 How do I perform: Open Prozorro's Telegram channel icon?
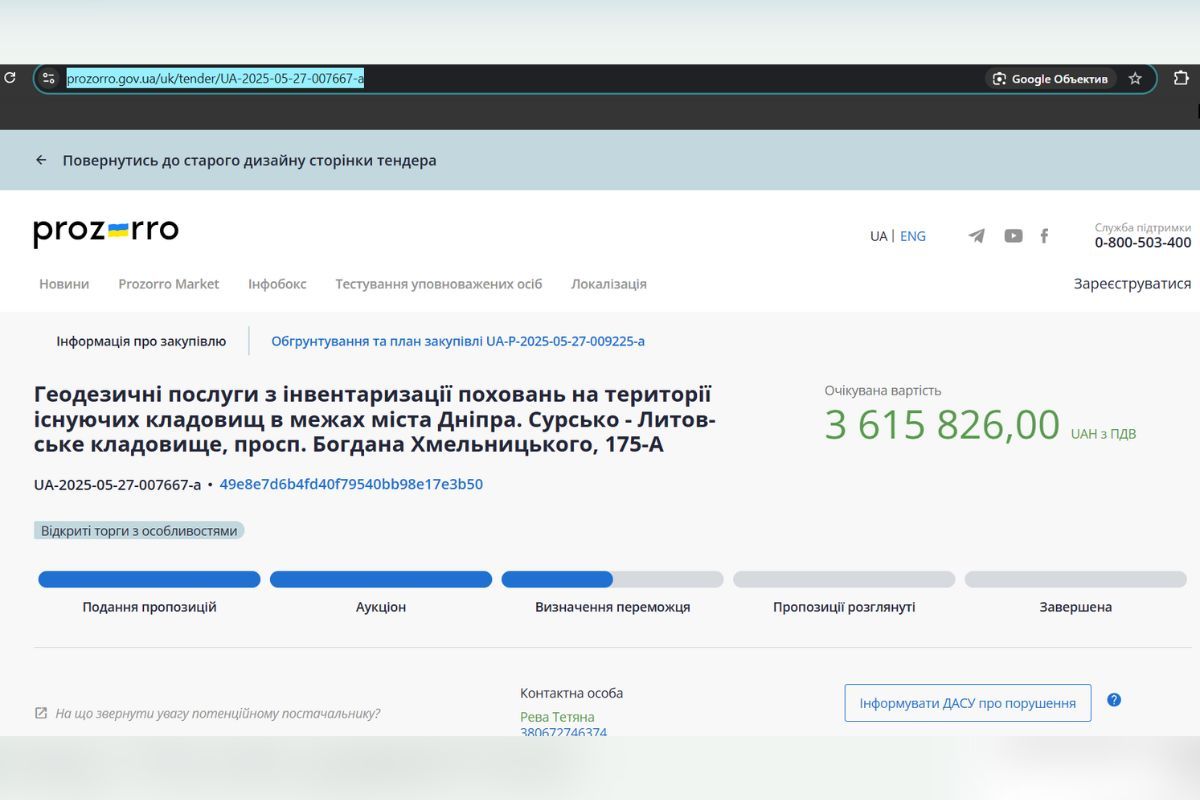point(976,236)
